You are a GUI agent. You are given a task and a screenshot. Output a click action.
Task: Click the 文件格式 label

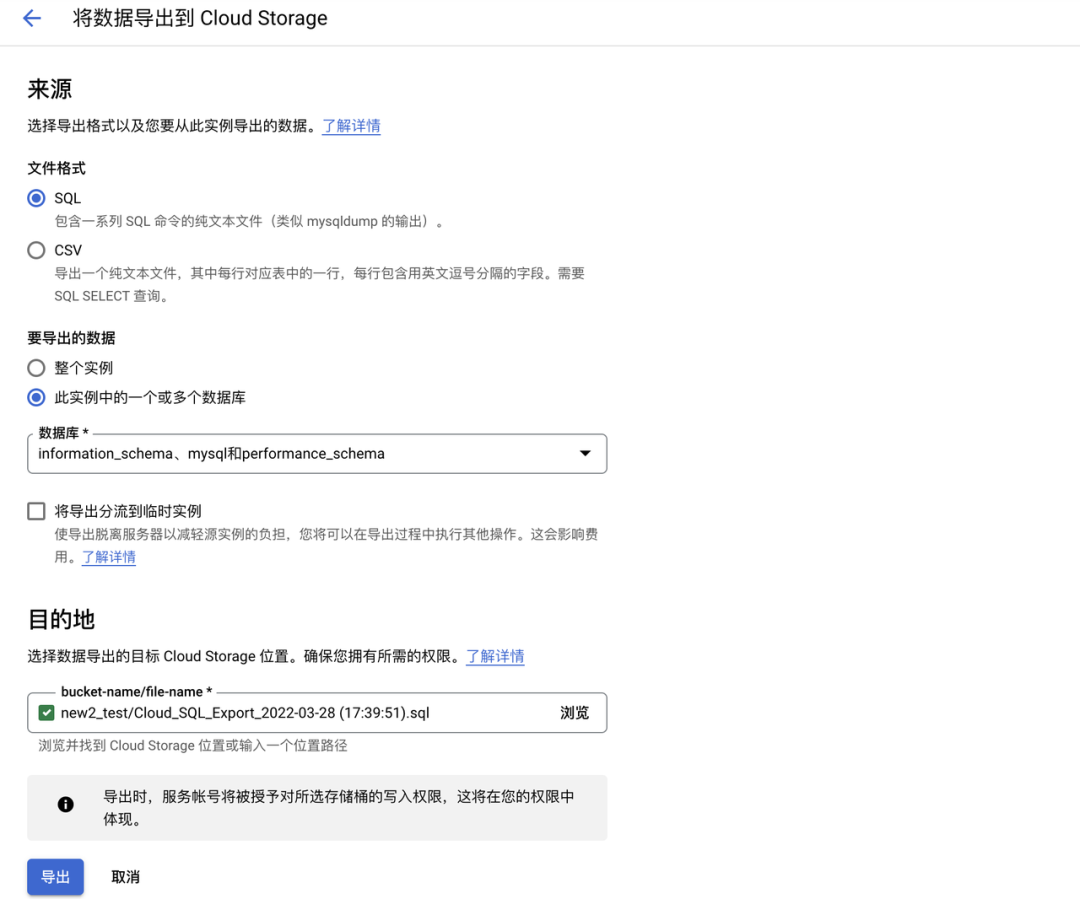[56, 168]
